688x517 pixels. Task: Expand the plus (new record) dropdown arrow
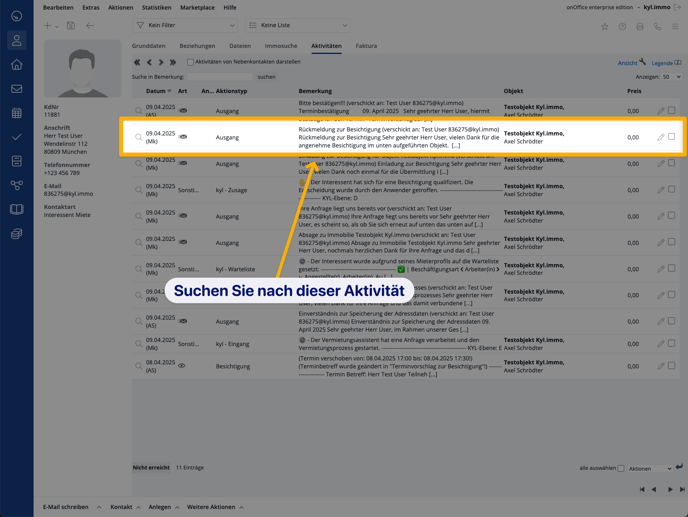(57, 26)
